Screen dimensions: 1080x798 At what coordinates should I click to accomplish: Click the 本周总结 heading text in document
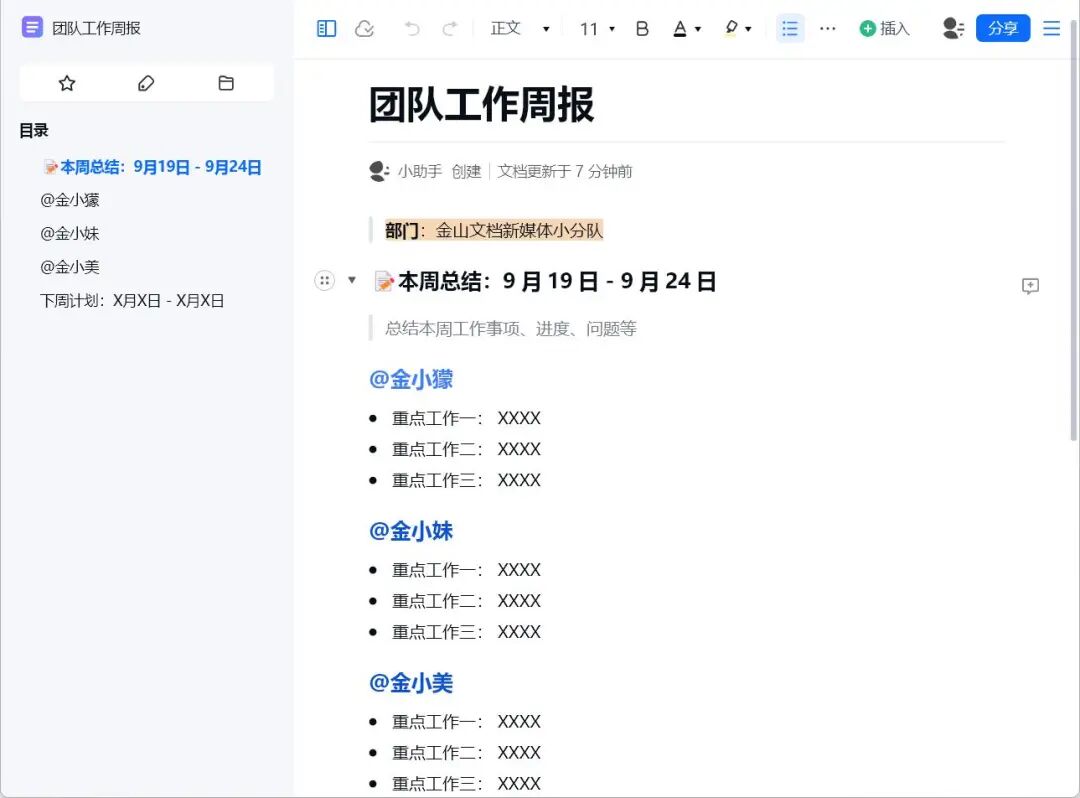pyautogui.click(x=557, y=281)
